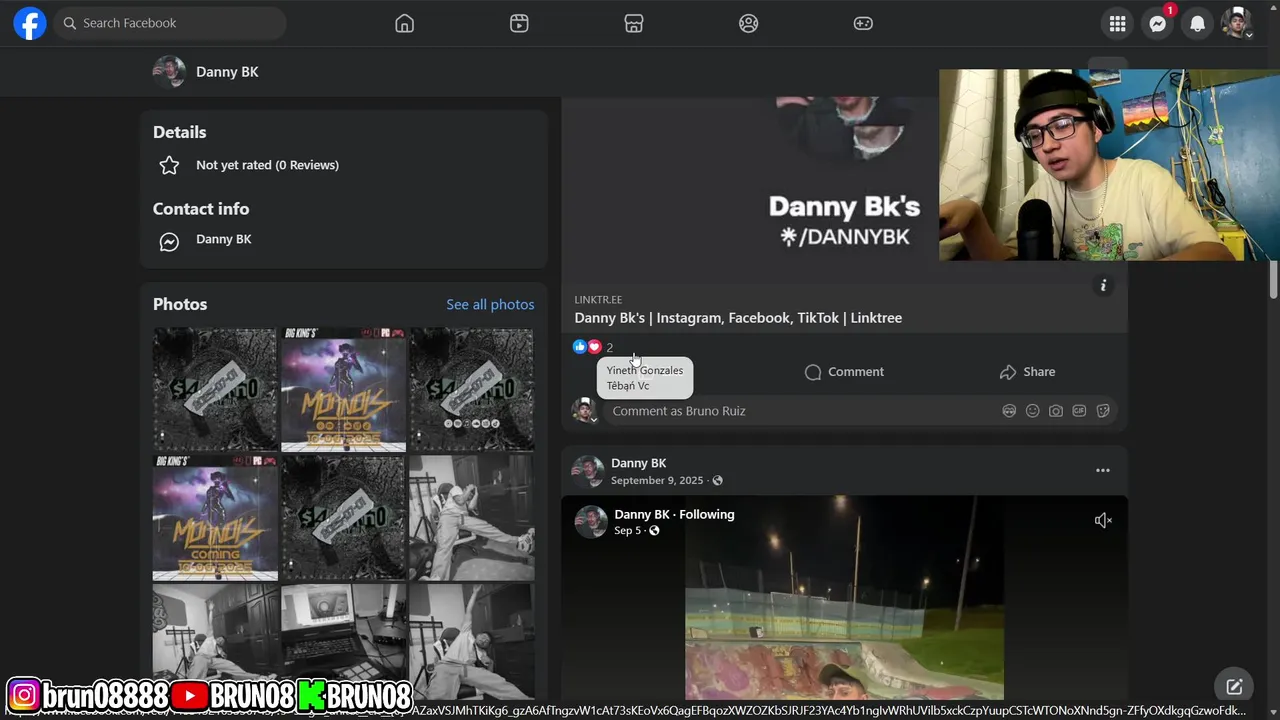Viewport: 1280px width, 720px height.
Task: Open the Danny BK header name
Action: coord(227,72)
